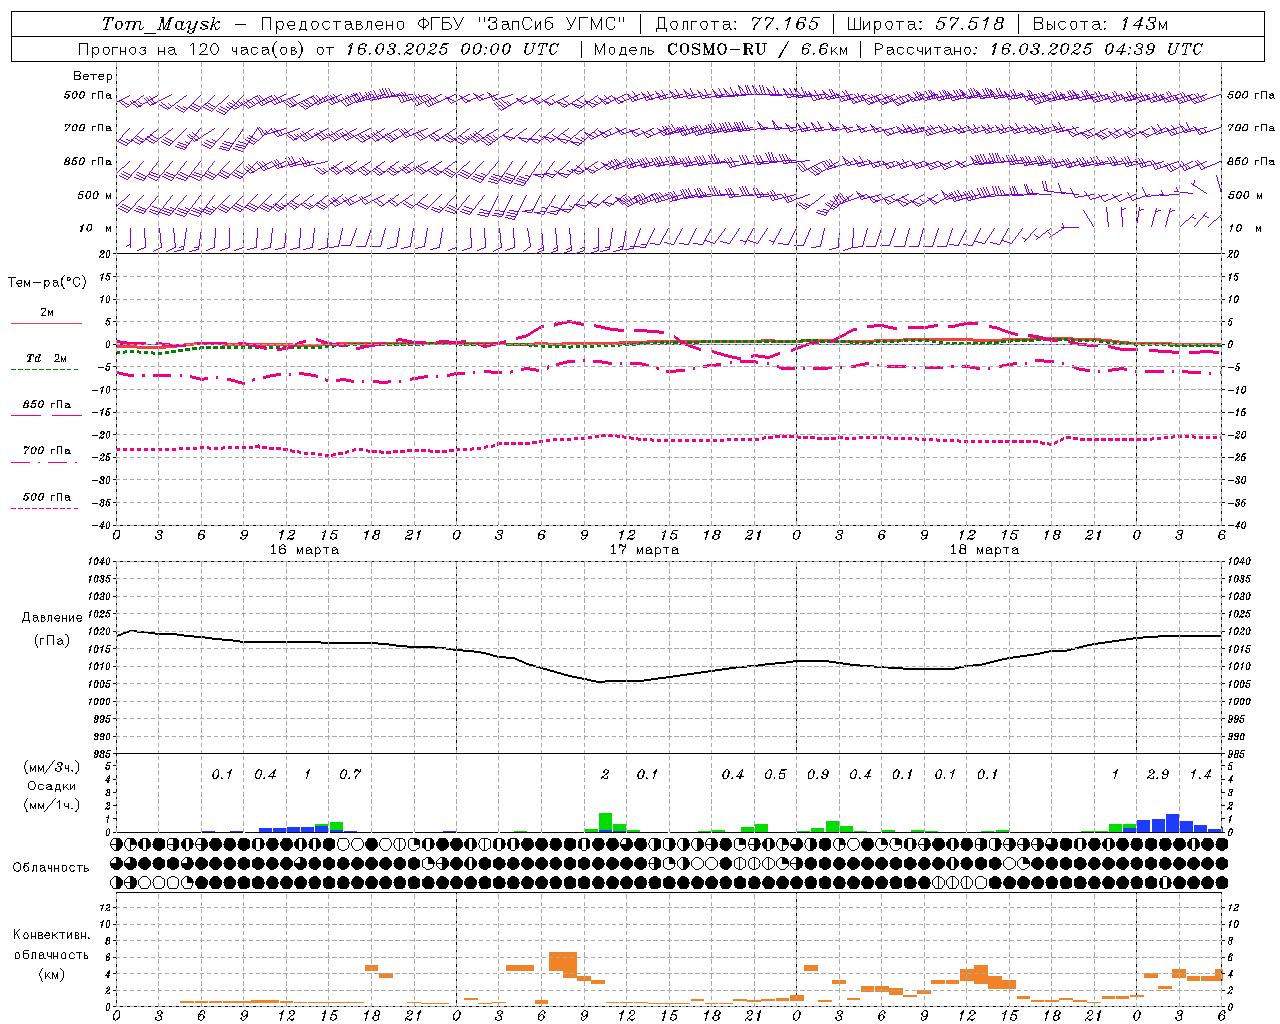Click the tallest green precipitation bar on 17 марта
This screenshot has width=1280, height=1024.
[605, 822]
